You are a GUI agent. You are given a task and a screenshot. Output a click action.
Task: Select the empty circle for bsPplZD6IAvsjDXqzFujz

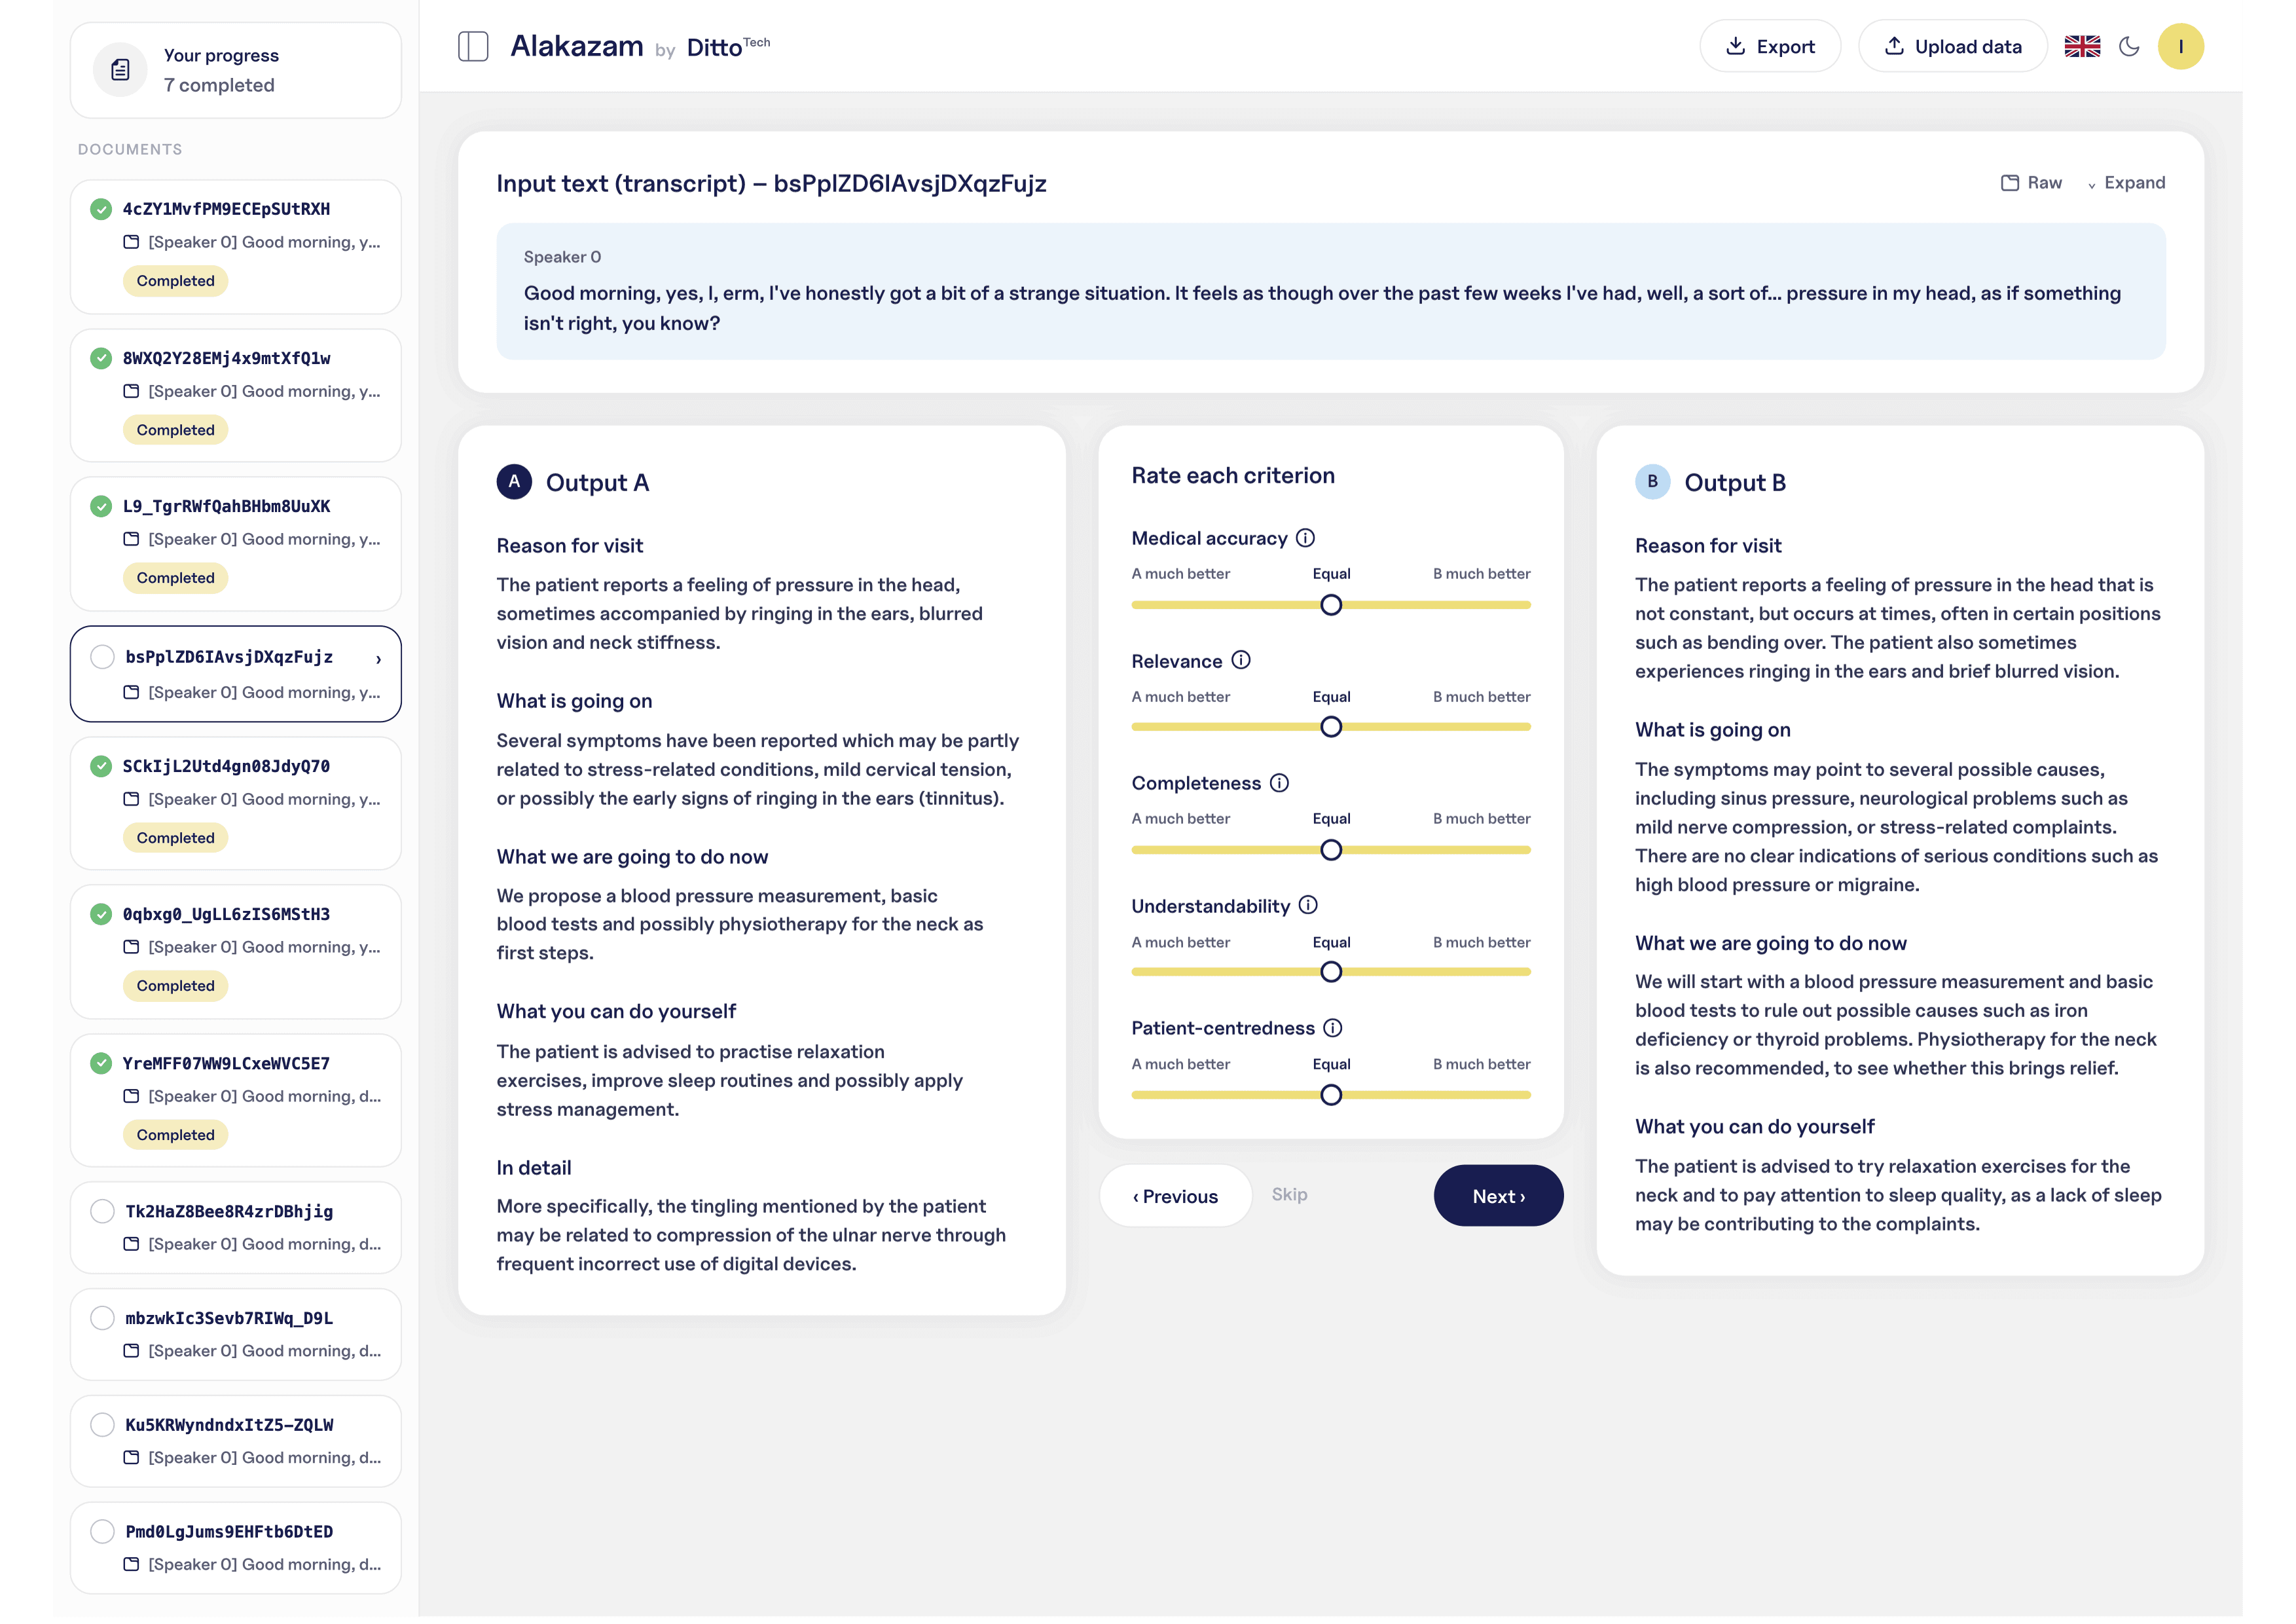pos(102,657)
